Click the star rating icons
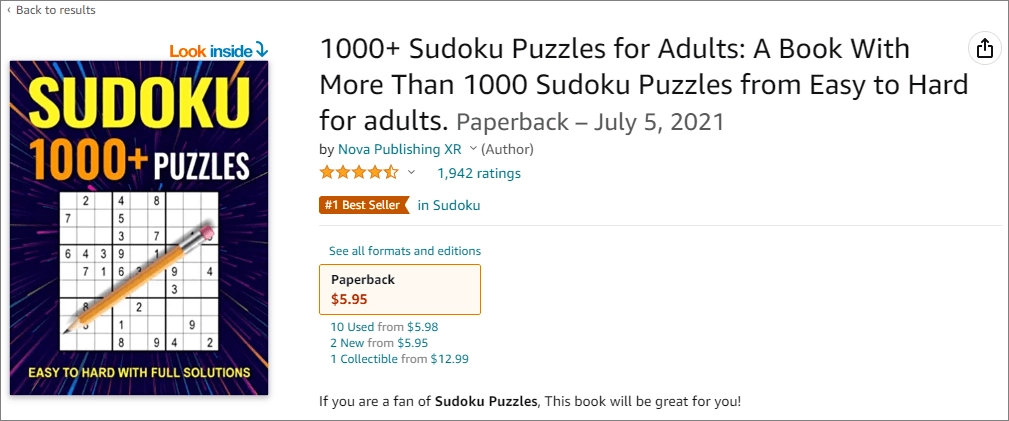Viewport: 1009px width, 421px height. click(x=358, y=173)
